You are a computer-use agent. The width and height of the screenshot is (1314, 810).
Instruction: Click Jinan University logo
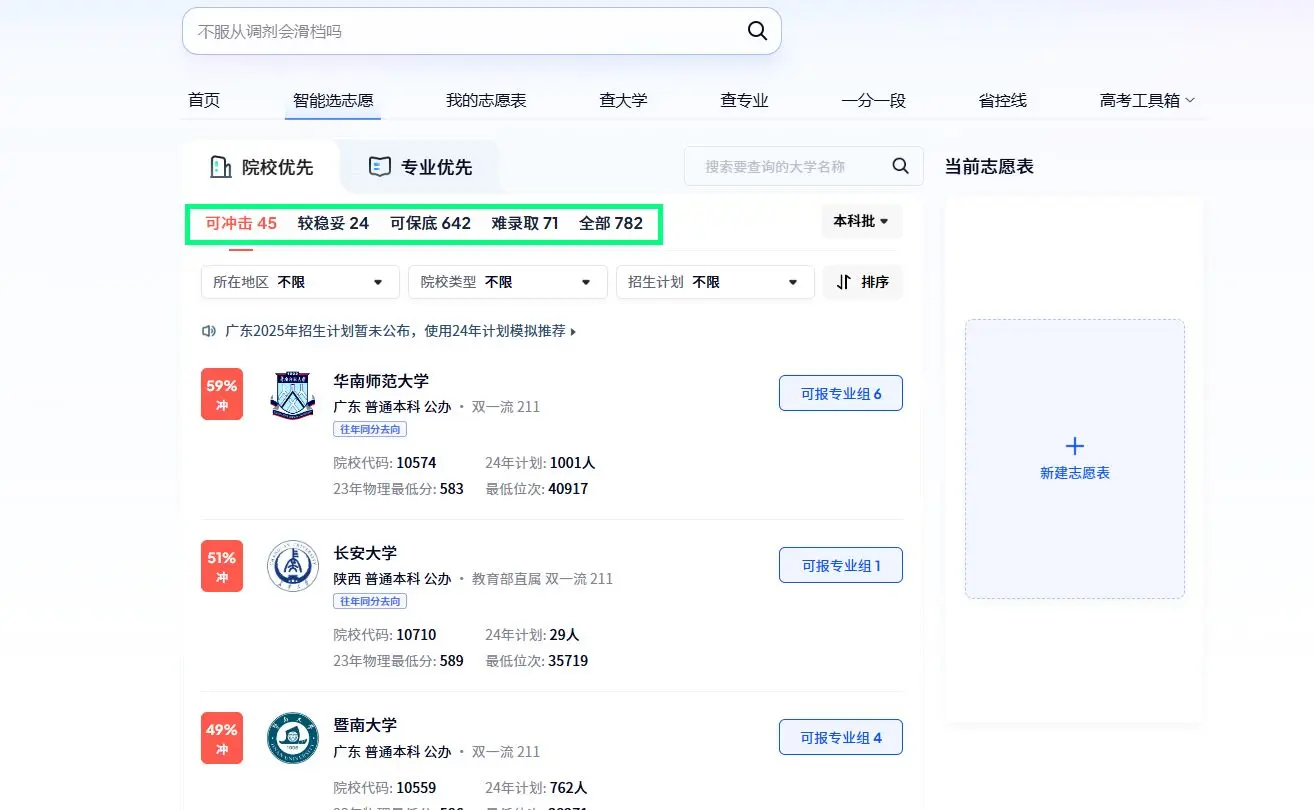(293, 738)
